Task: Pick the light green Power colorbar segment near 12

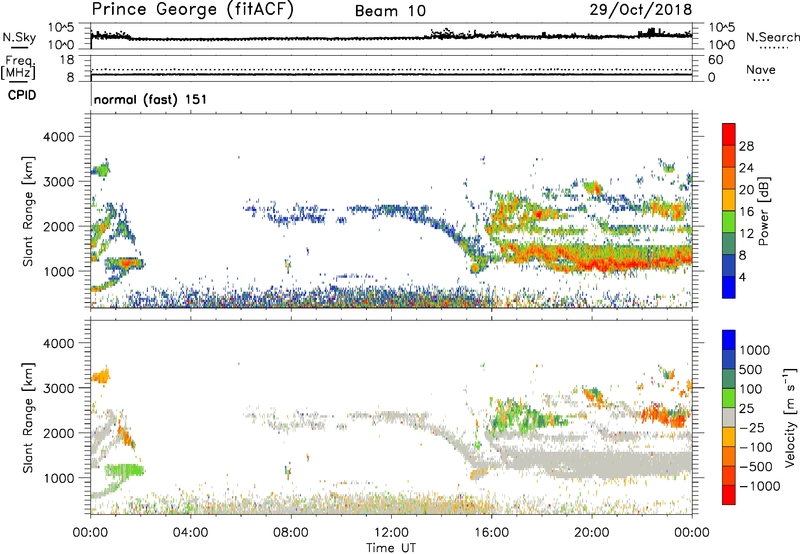Action: (x=729, y=222)
